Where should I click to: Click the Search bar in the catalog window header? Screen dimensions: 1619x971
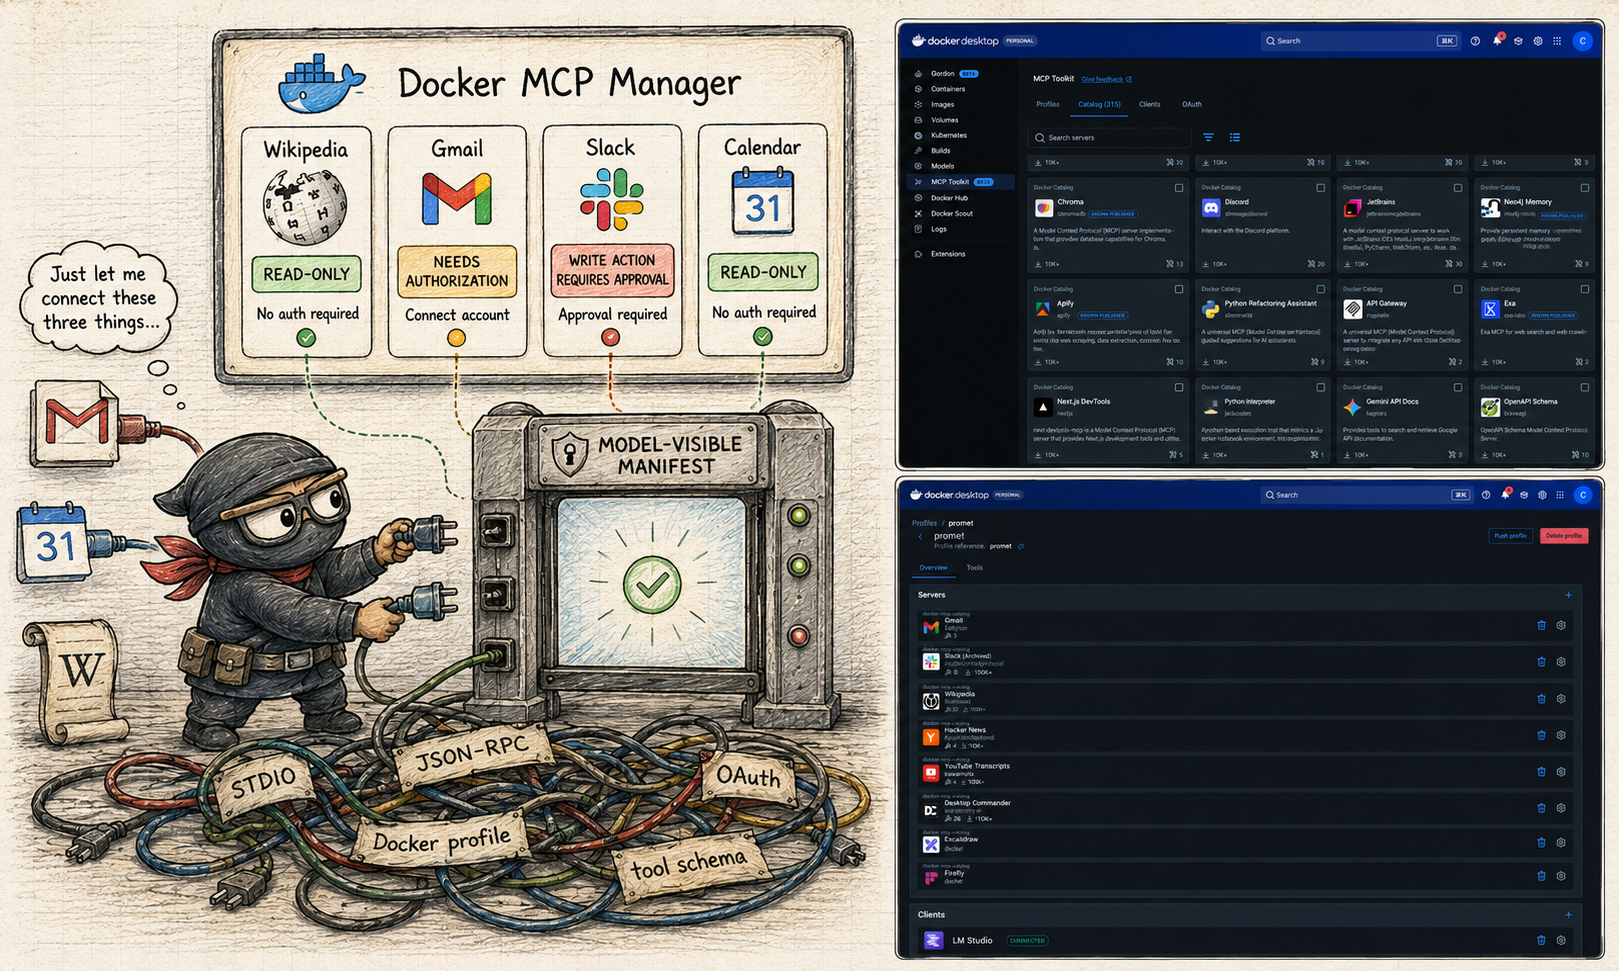pos(1360,41)
